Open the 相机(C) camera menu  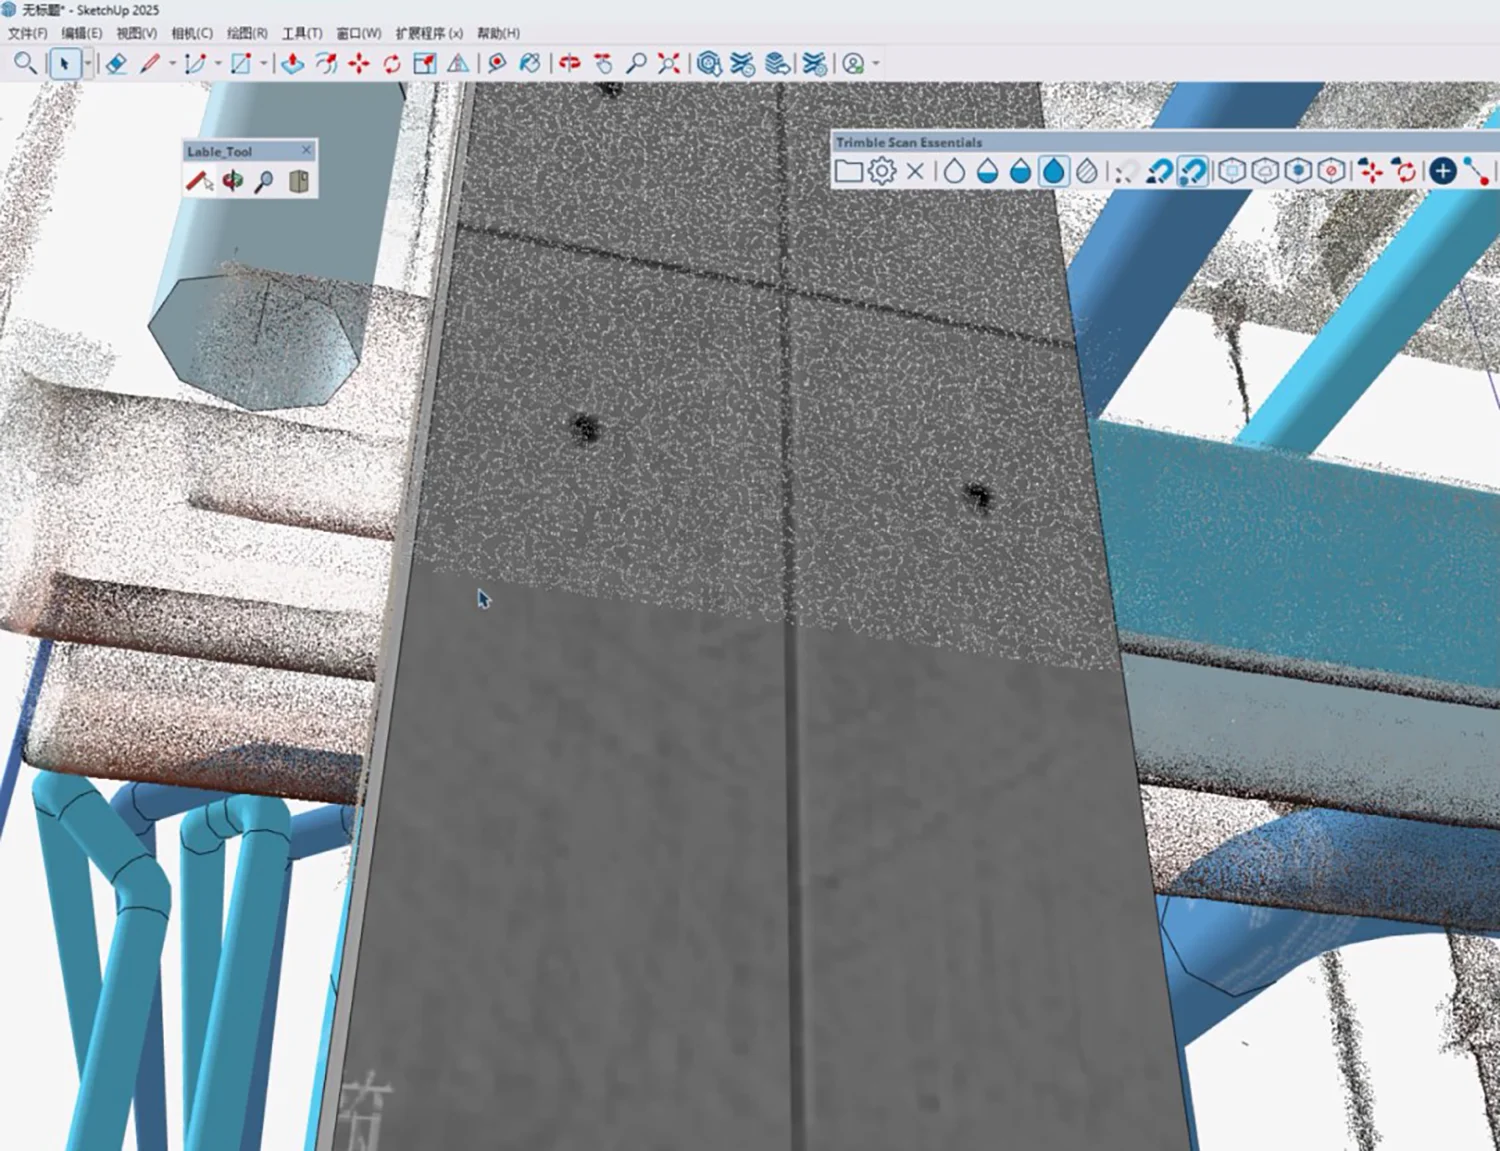tap(192, 33)
